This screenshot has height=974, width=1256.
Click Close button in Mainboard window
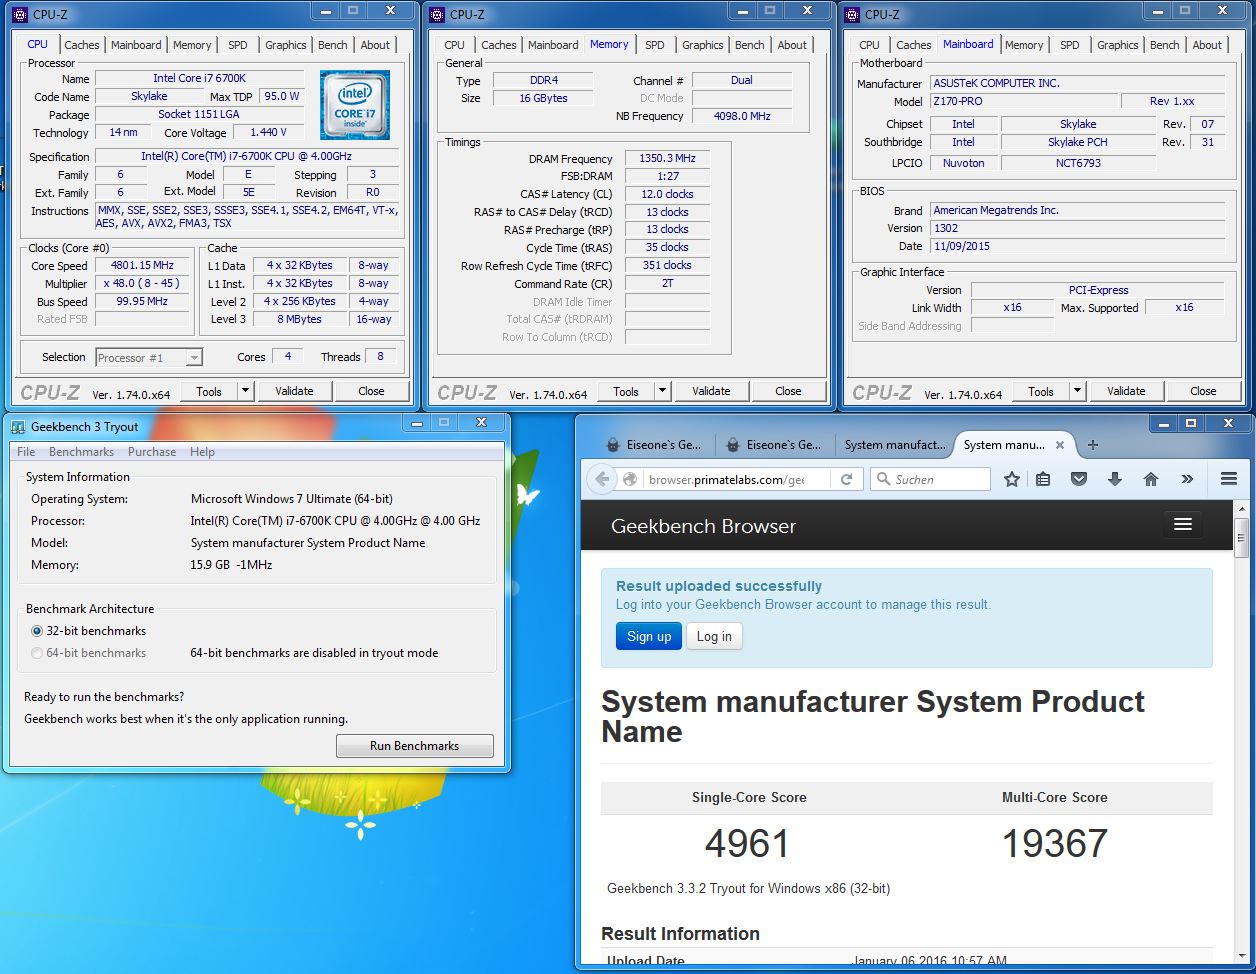(x=1203, y=391)
